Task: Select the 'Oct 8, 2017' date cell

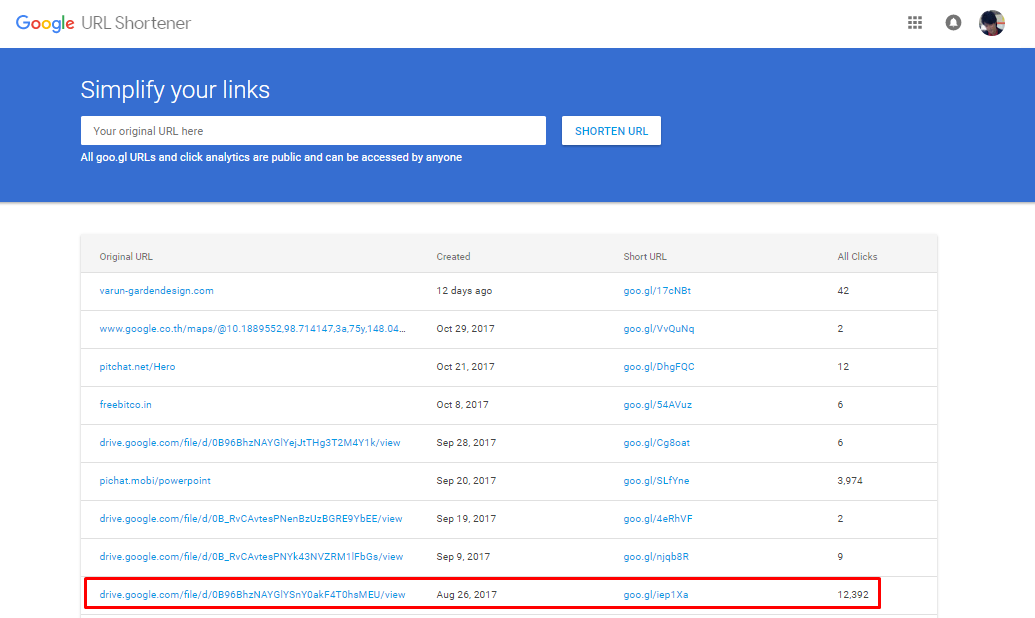Action: point(462,405)
